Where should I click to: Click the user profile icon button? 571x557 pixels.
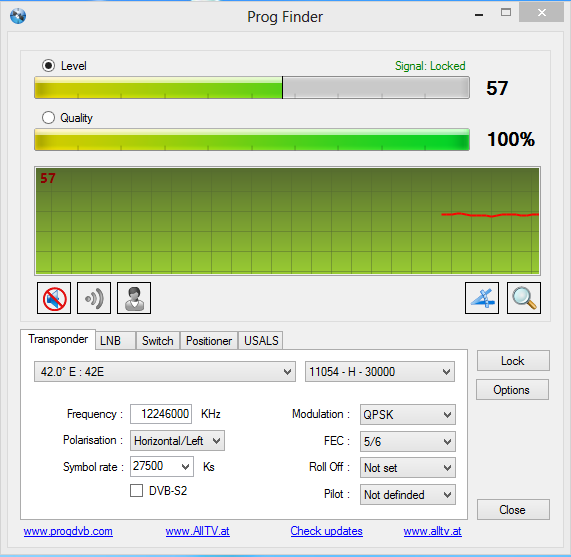coord(134,298)
